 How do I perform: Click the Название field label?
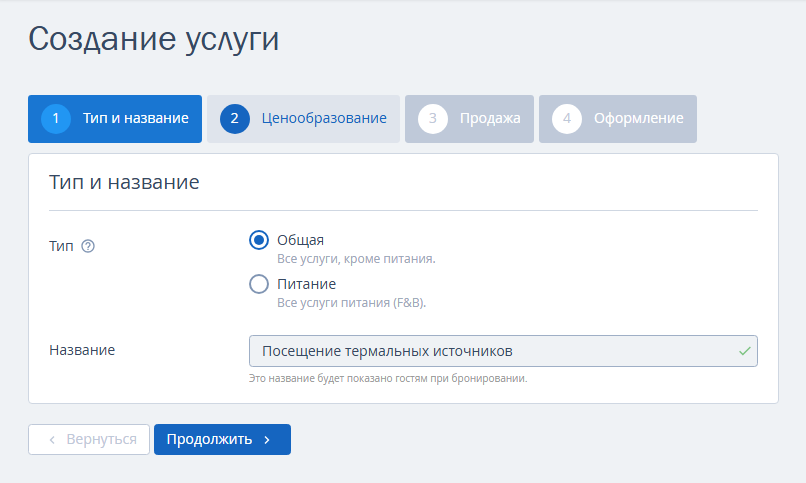[82, 350]
